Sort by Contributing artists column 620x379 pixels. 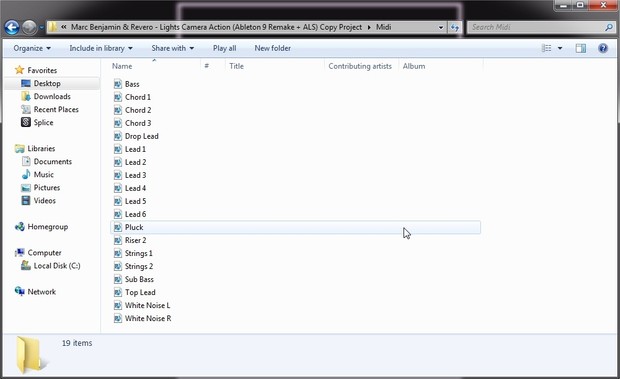[x=360, y=66]
